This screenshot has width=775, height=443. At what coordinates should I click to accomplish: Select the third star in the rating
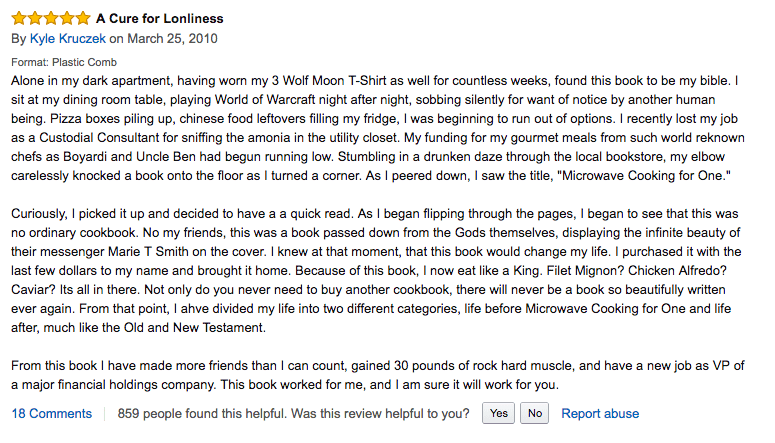coord(51,18)
